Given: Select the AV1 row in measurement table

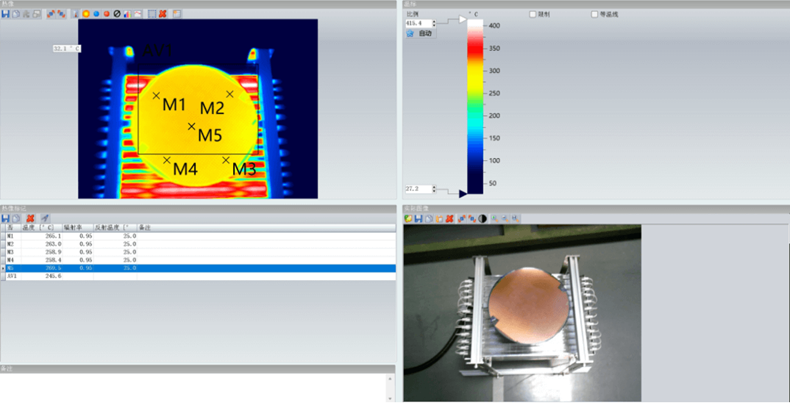Looking at the screenshot, I should (x=60, y=275).
